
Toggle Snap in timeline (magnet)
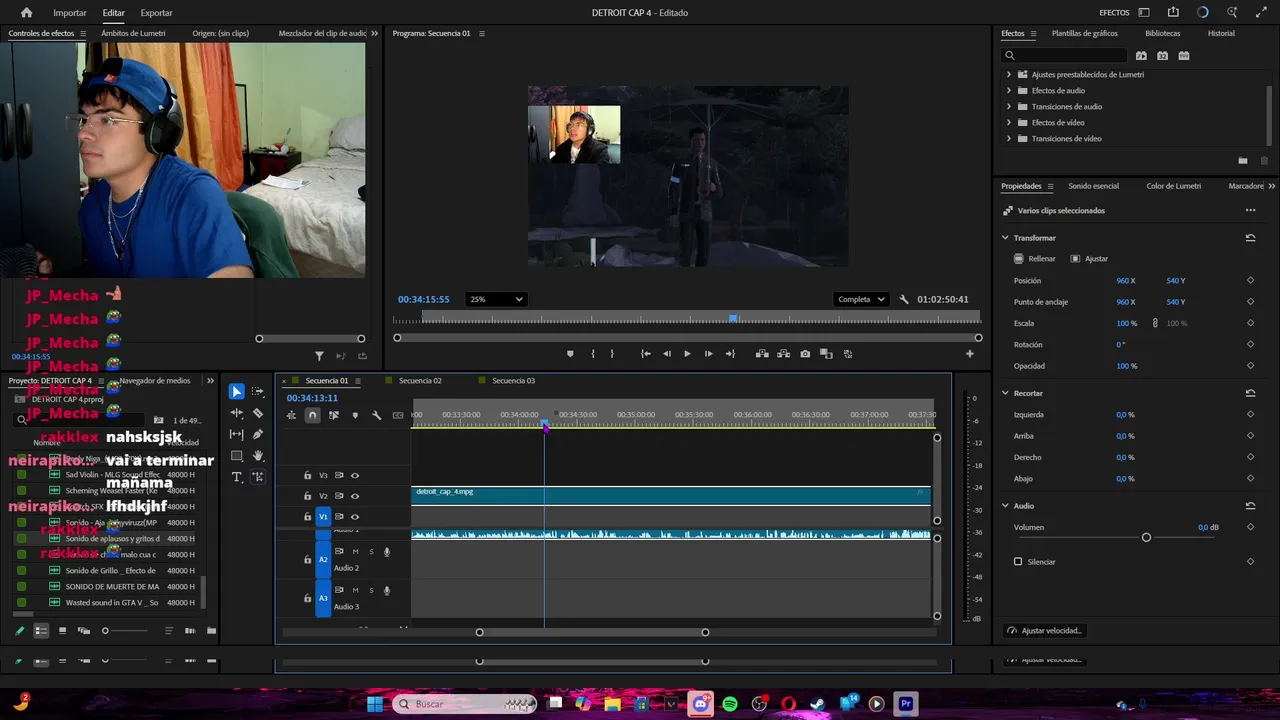(x=312, y=415)
